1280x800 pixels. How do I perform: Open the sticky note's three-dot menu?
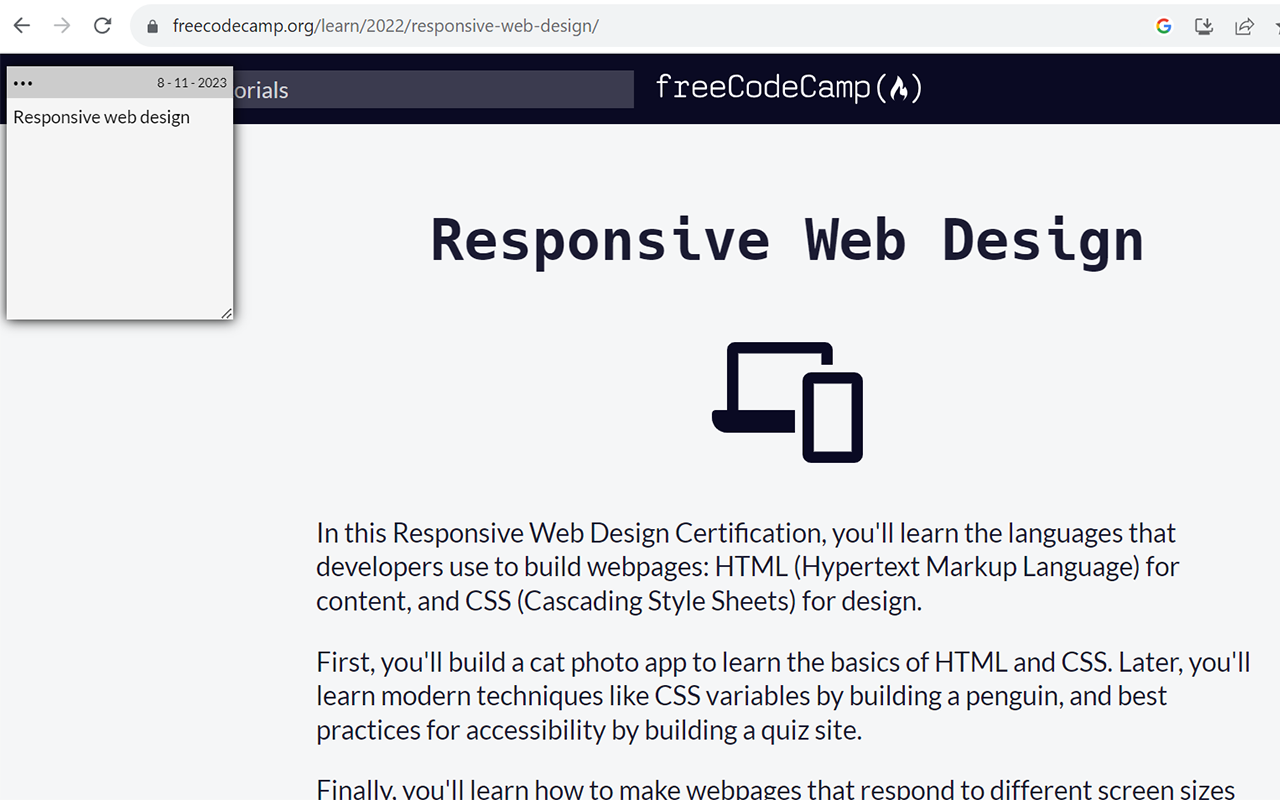(23, 83)
